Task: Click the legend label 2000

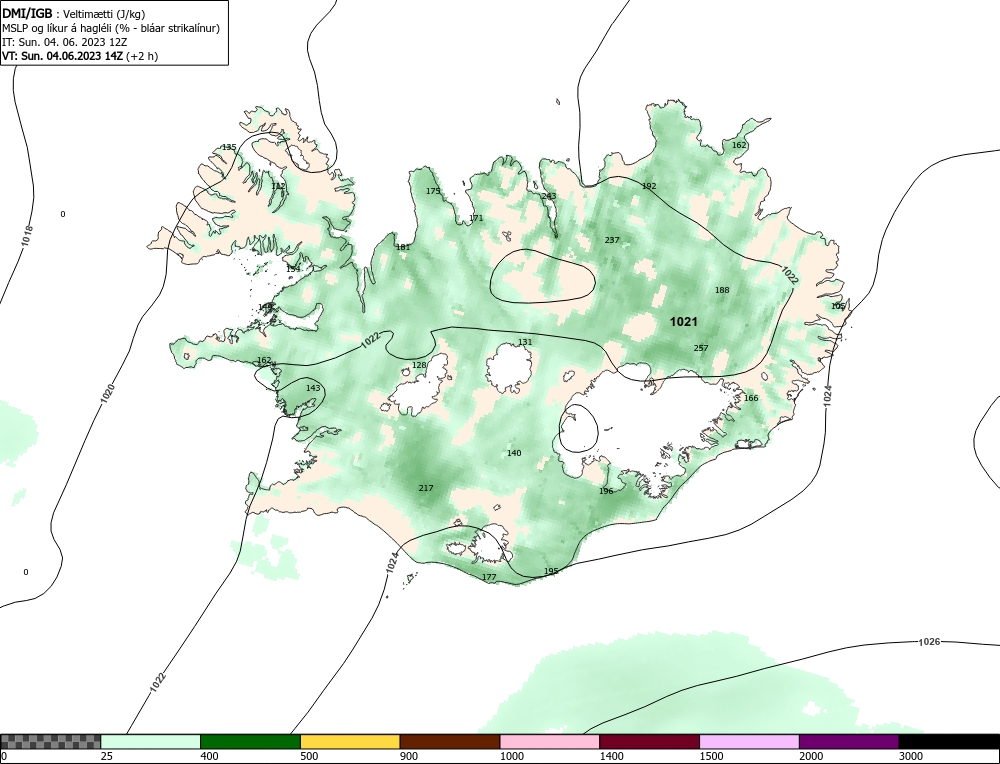Action: (811, 757)
